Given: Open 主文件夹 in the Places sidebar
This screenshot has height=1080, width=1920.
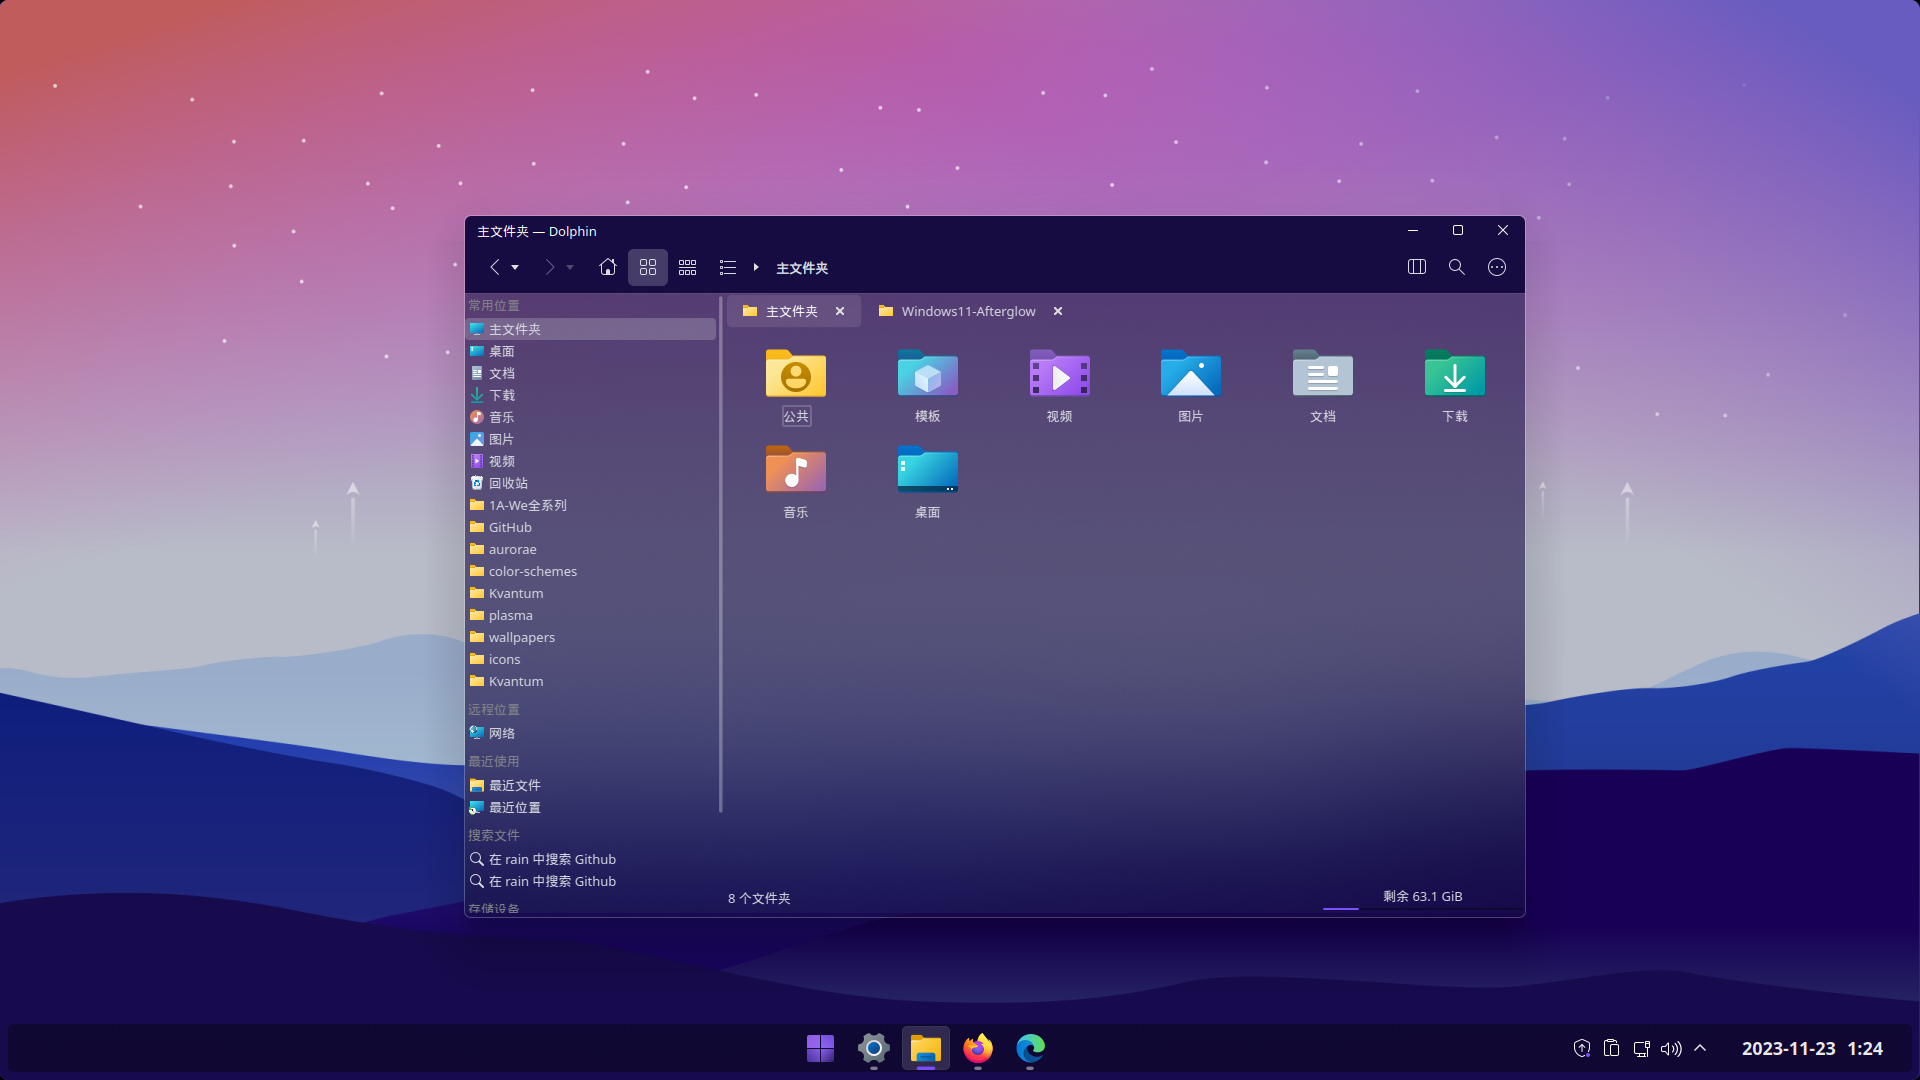Looking at the screenshot, I should 591,329.
